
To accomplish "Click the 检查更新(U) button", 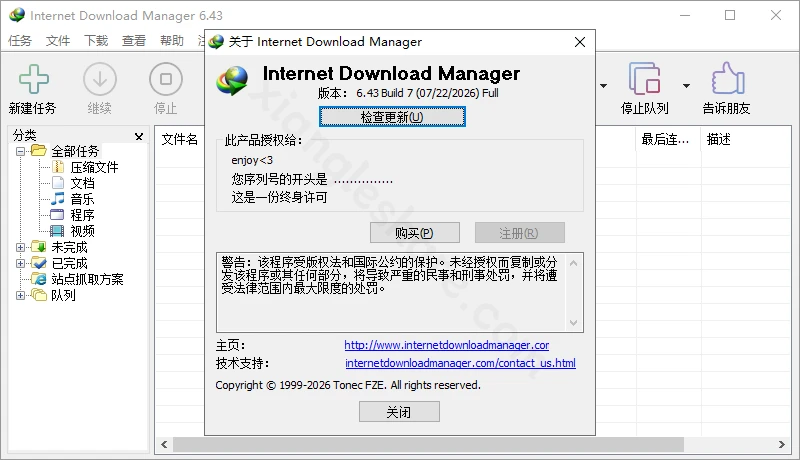I will (x=392, y=117).
